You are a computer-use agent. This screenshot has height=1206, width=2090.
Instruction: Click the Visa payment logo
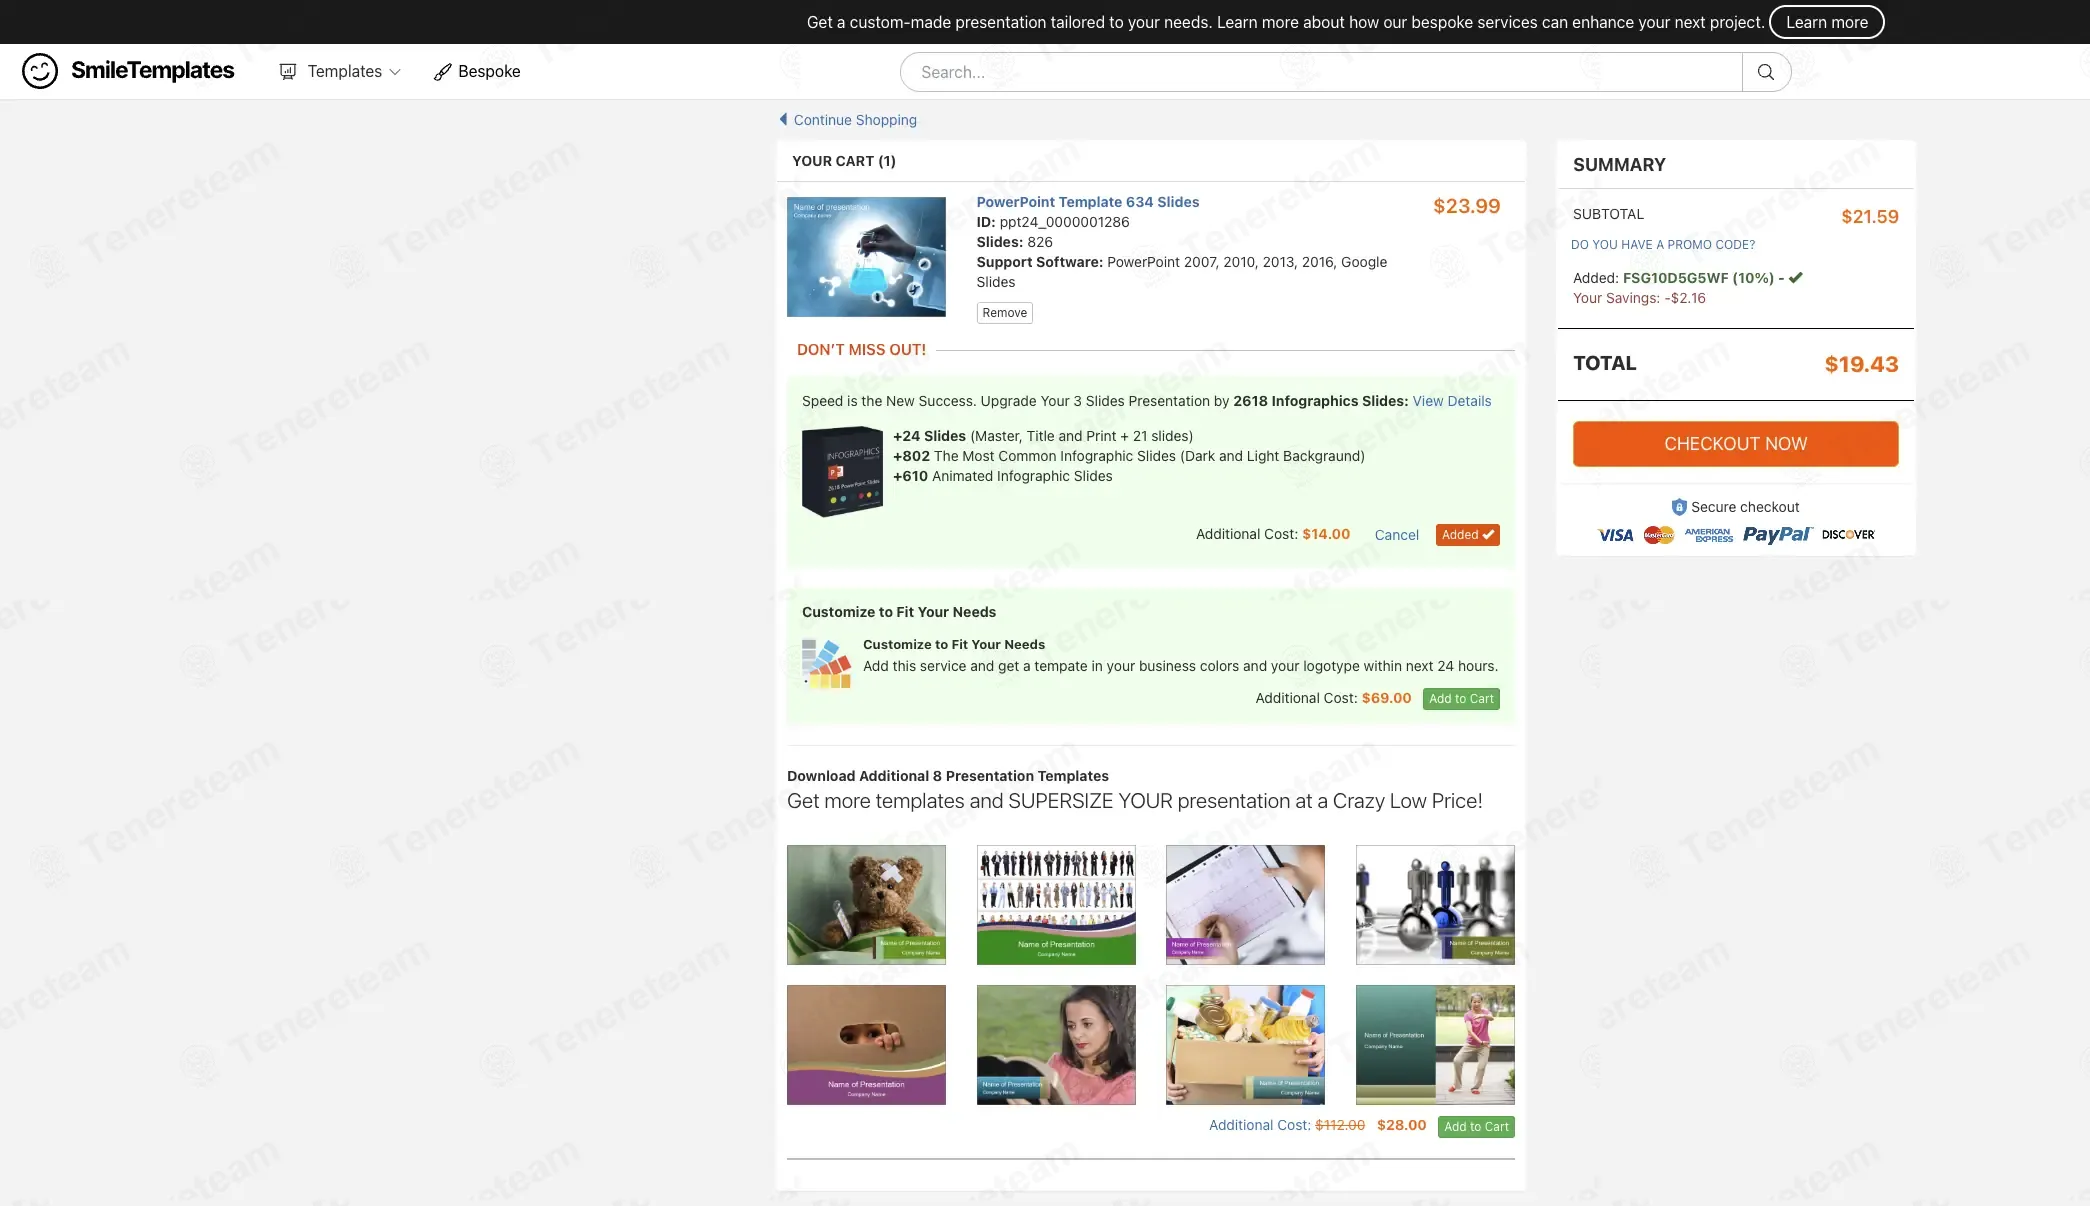pyautogui.click(x=1615, y=535)
